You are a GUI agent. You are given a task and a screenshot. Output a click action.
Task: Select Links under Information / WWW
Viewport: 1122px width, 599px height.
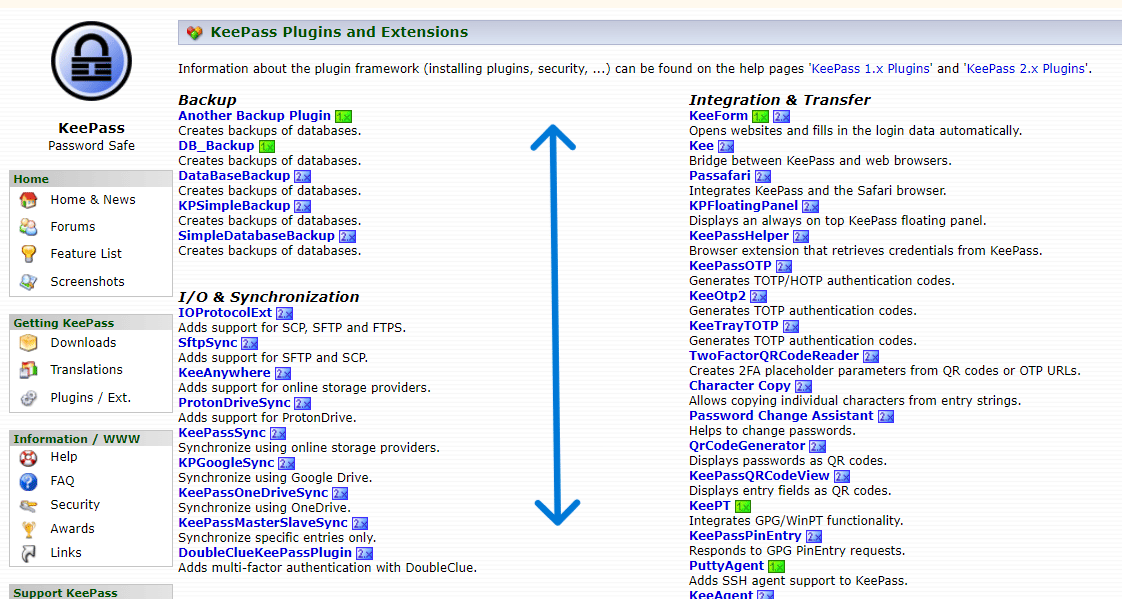tap(68, 552)
